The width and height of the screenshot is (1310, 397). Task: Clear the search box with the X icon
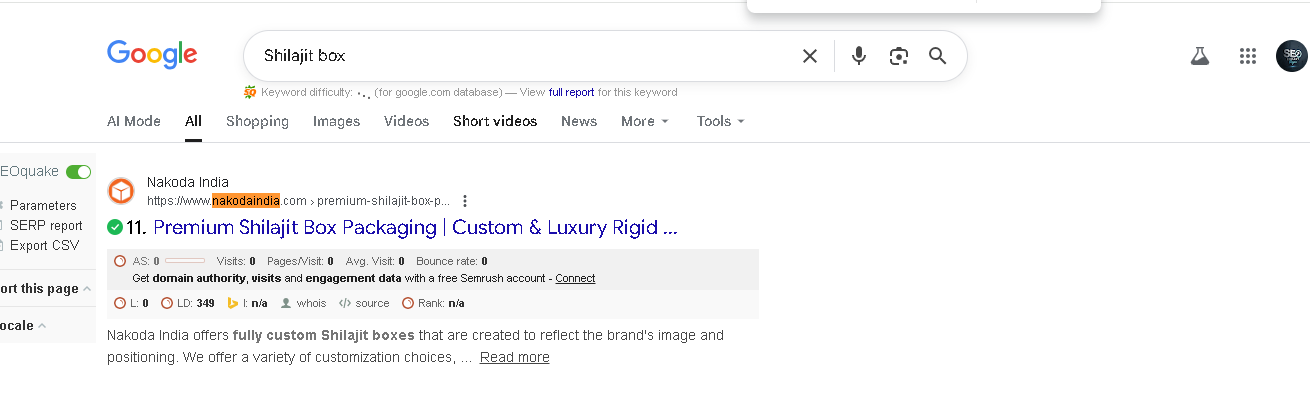[x=810, y=56]
